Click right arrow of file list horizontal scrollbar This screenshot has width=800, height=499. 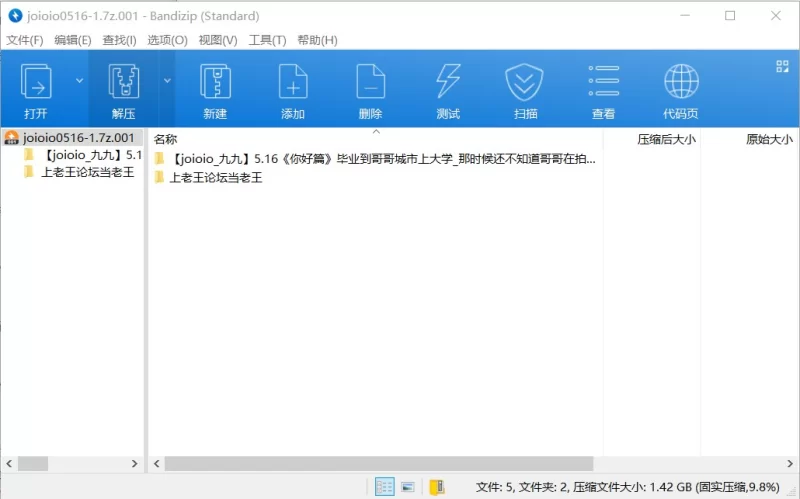point(790,464)
